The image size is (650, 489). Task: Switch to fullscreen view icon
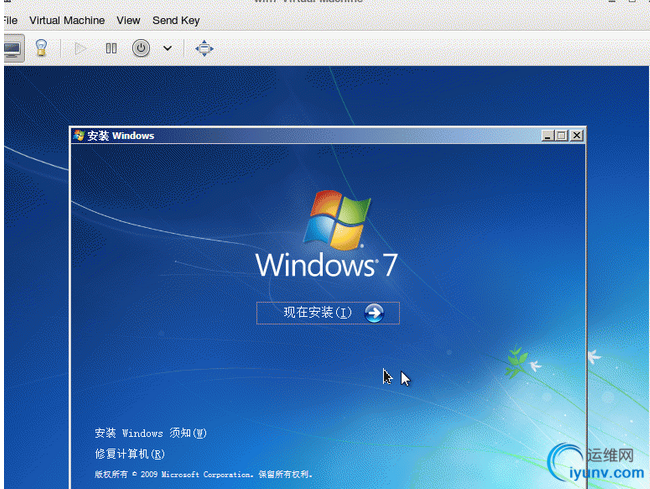click(x=204, y=48)
